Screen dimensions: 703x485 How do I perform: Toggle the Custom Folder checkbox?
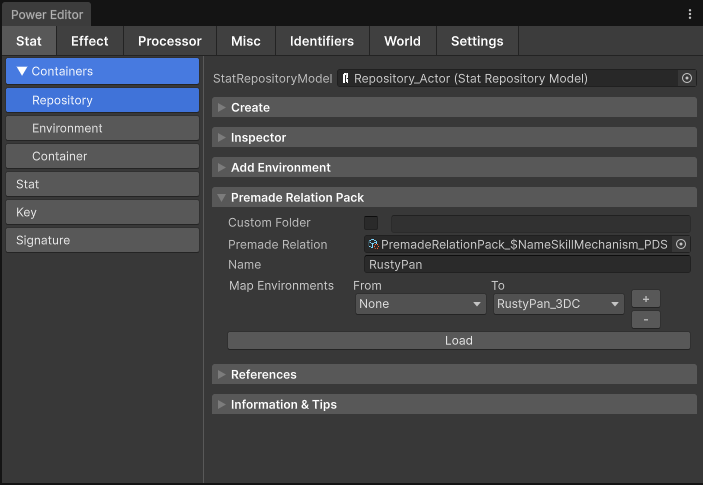371,223
